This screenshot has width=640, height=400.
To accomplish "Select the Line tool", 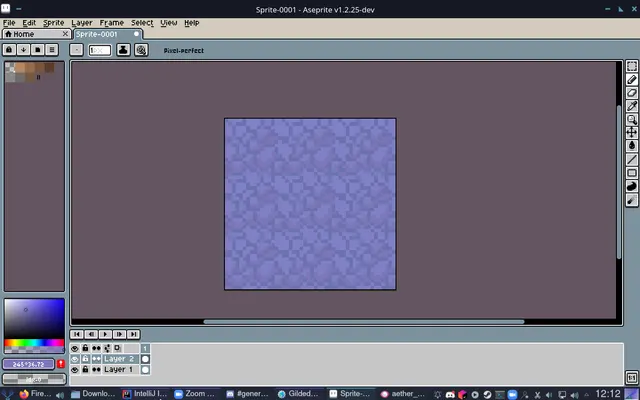I will [631, 160].
